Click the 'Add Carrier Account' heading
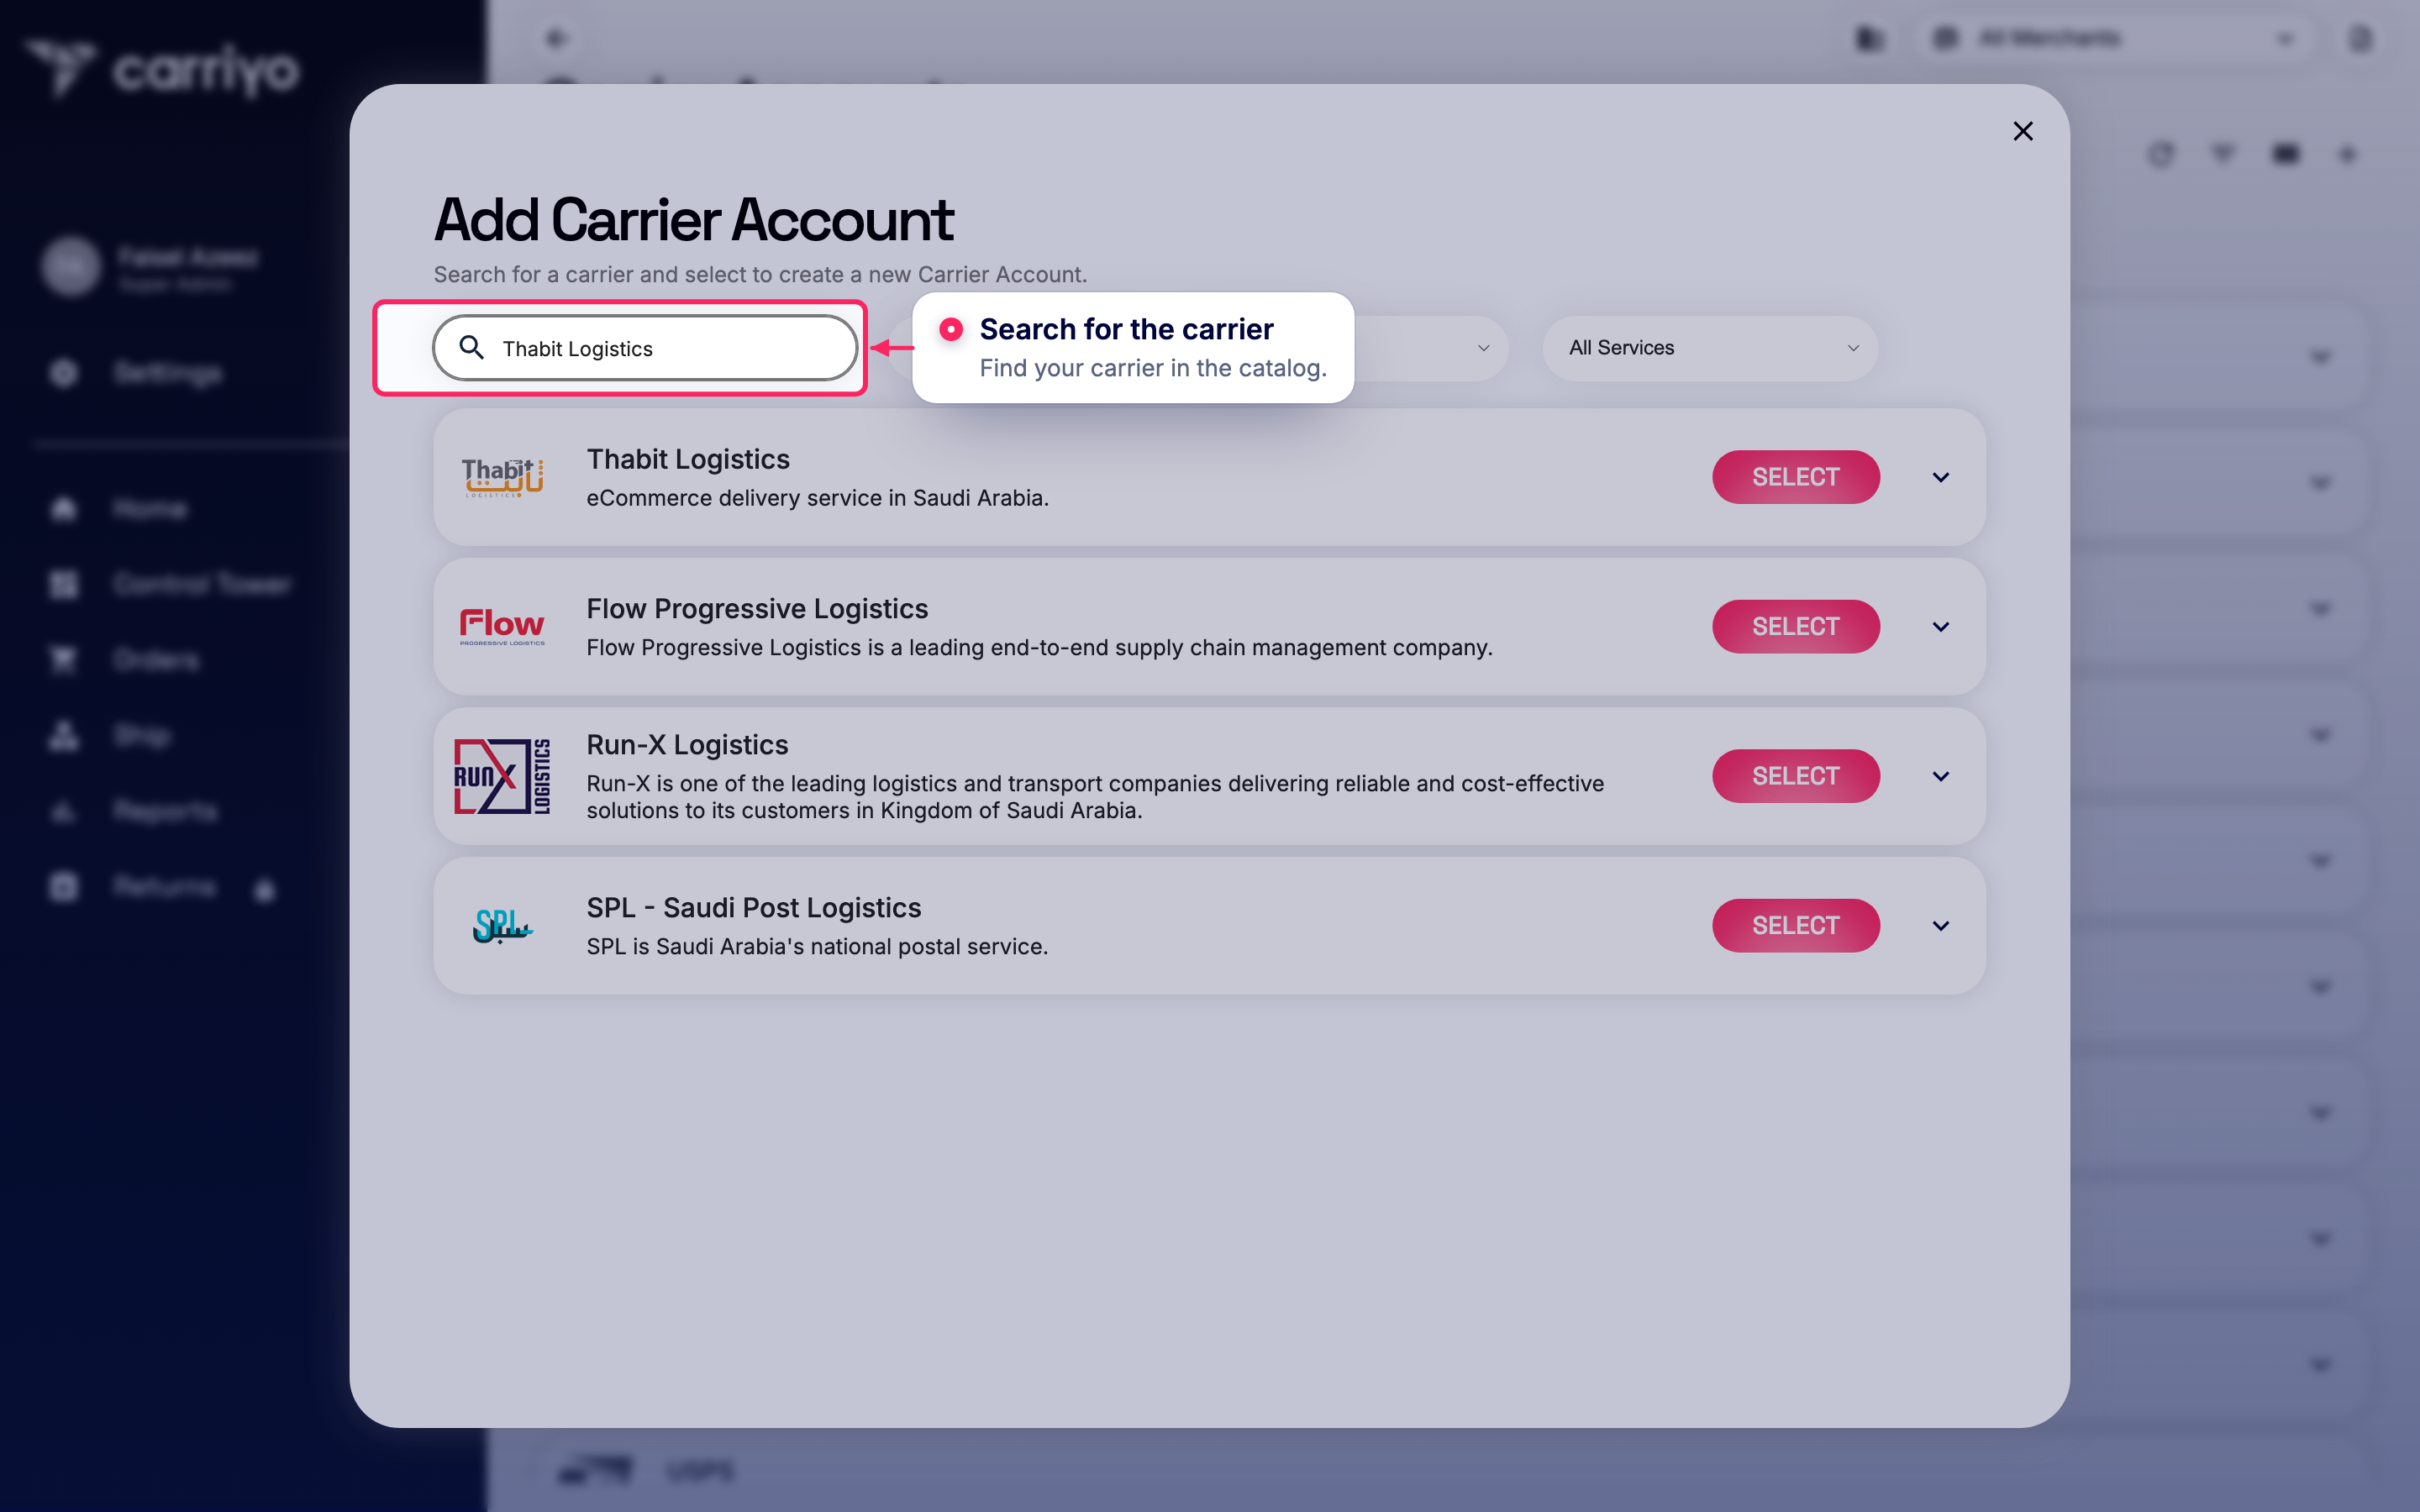The width and height of the screenshot is (2420, 1512). click(x=694, y=219)
